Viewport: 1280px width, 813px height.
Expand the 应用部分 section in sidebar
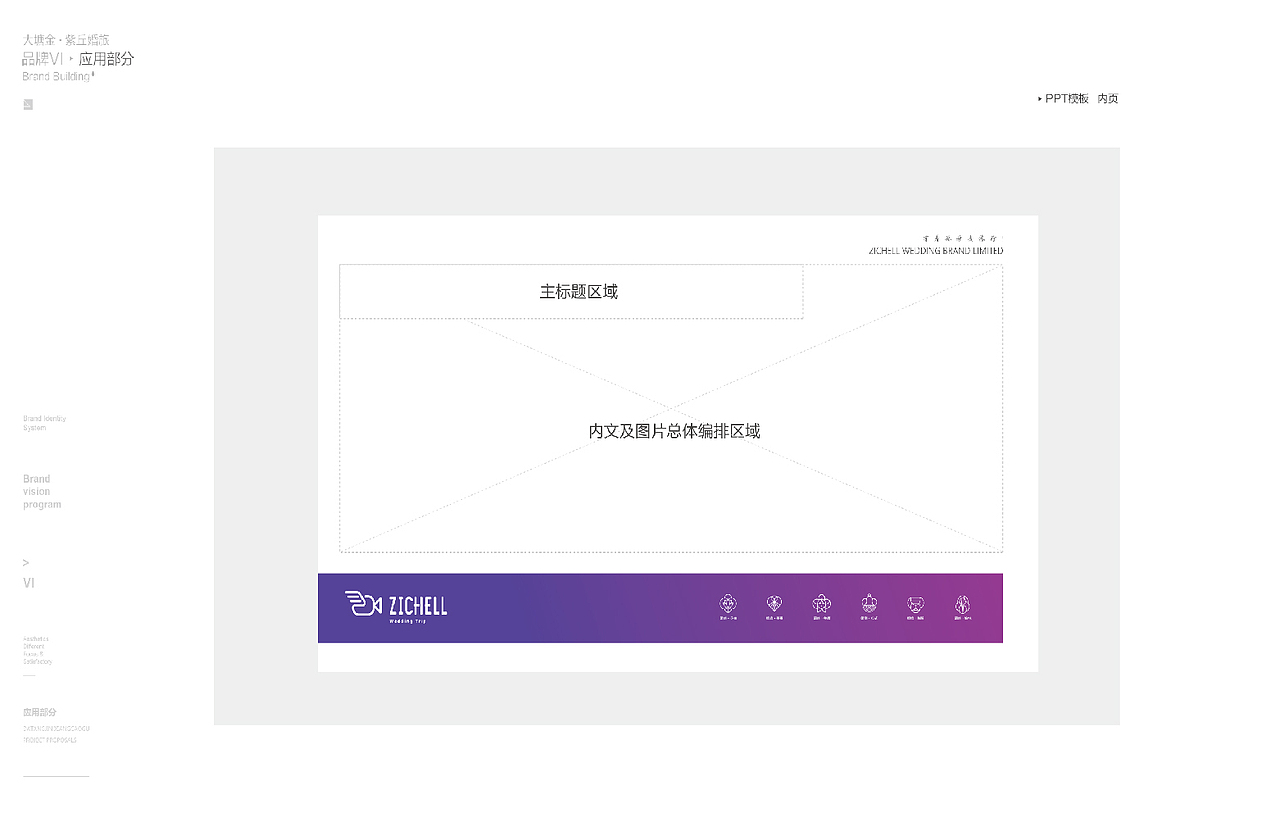pyautogui.click(x=39, y=712)
